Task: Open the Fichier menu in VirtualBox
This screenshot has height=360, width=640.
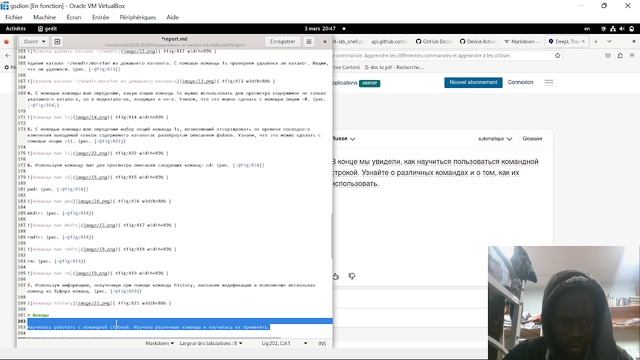Action: click(14, 17)
